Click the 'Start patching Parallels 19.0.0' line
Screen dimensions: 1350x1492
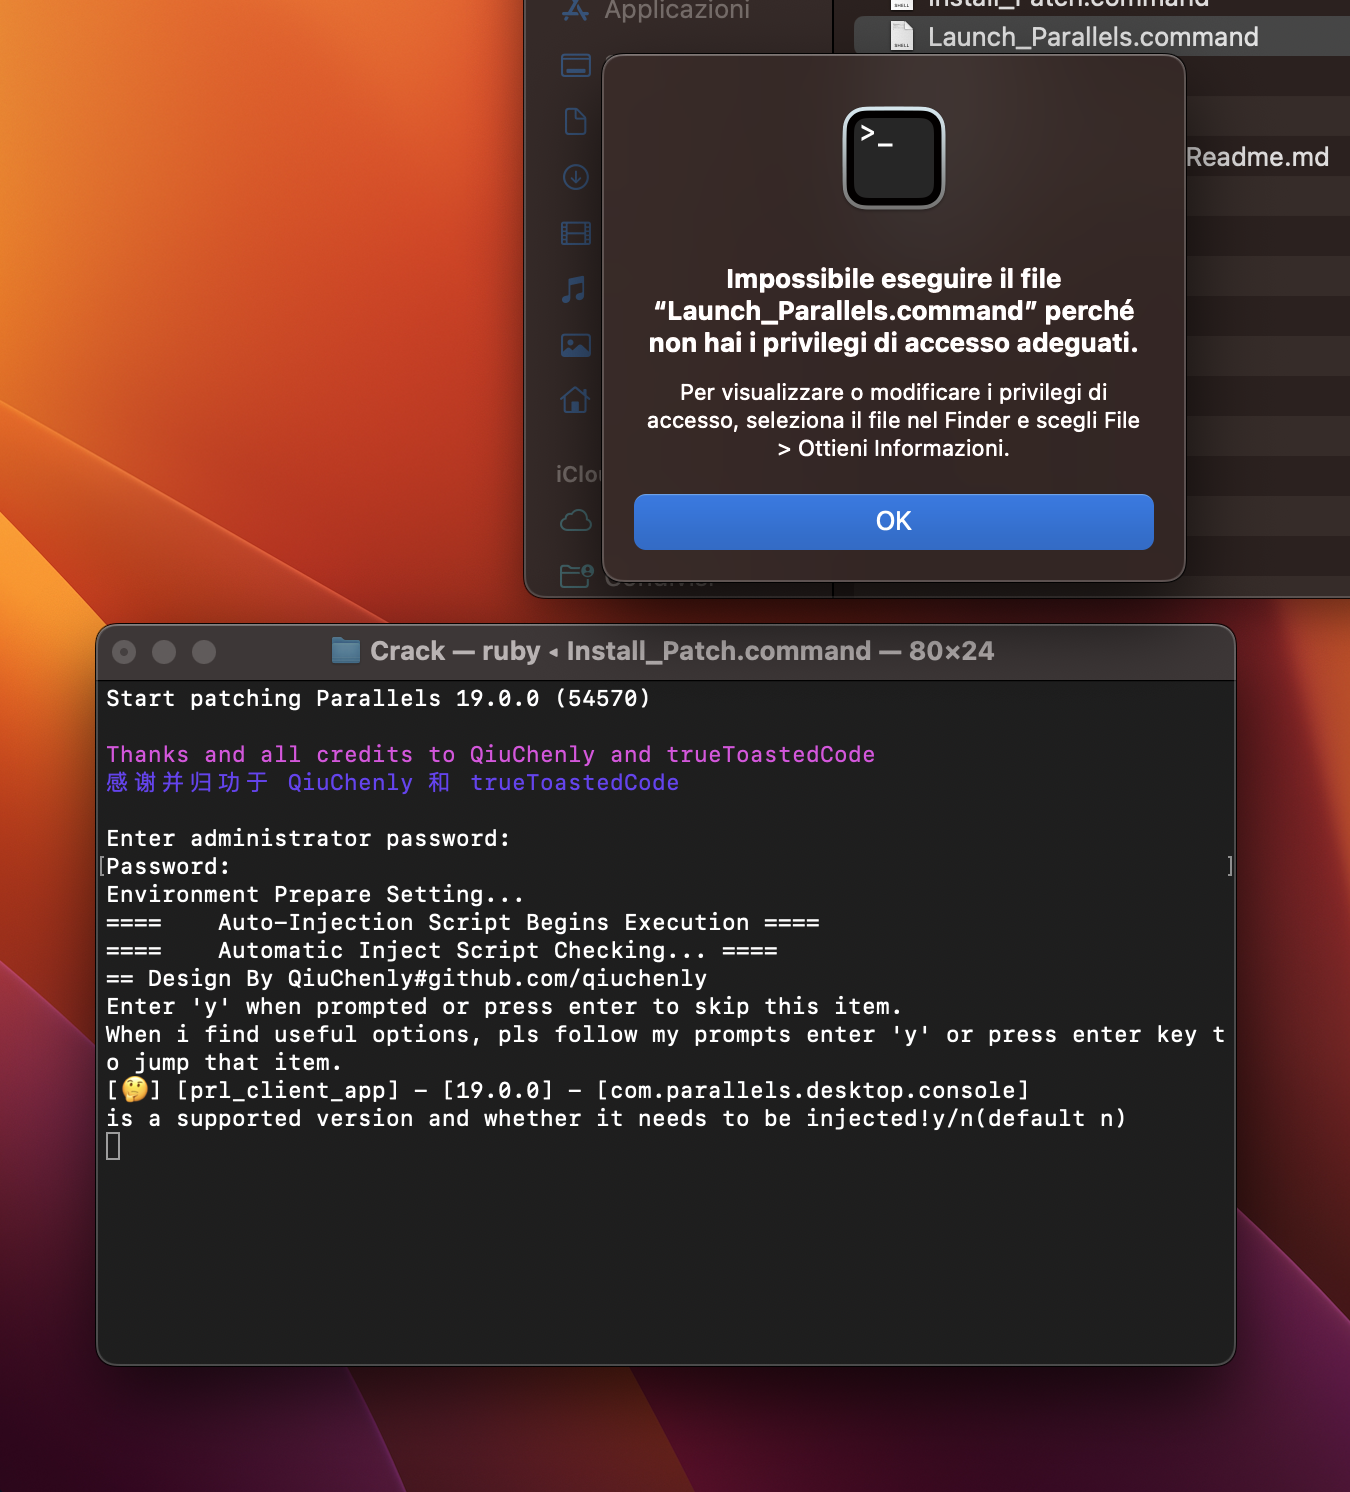(378, 698)
